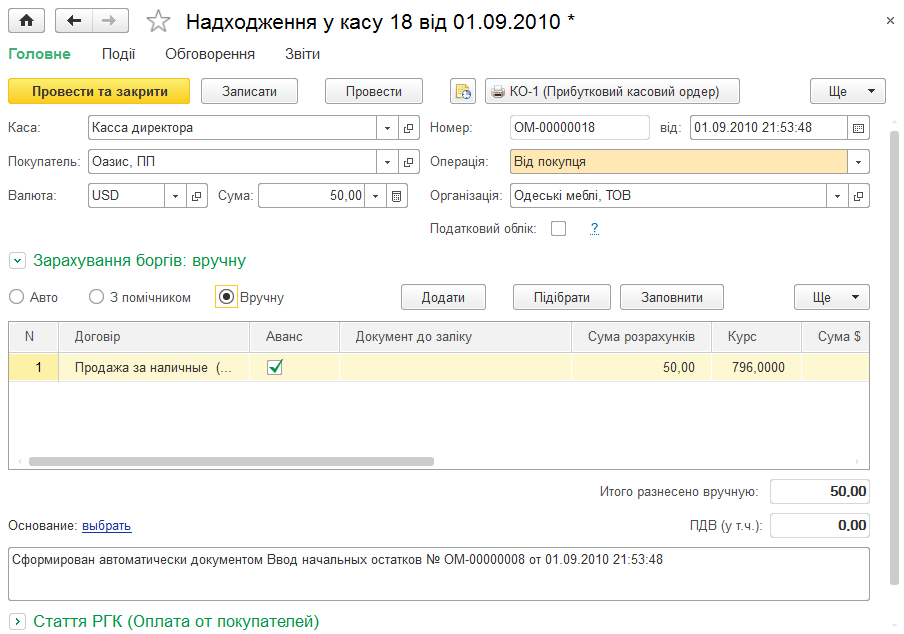Show help for Податковий облік
The height and width of the screenshot is (634, 904).
point(594,229)
